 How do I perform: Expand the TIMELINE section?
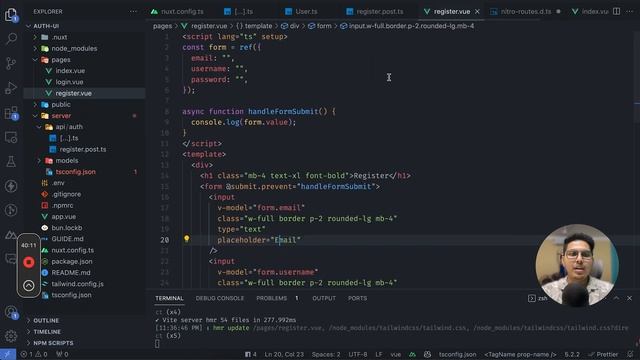[47, 332]
